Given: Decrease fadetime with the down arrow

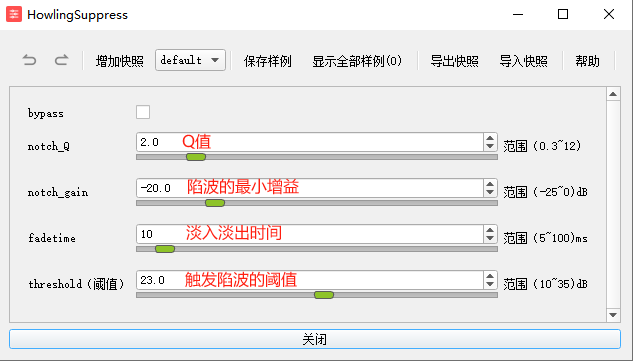Looking at the screenshot, I should [490, 238].
